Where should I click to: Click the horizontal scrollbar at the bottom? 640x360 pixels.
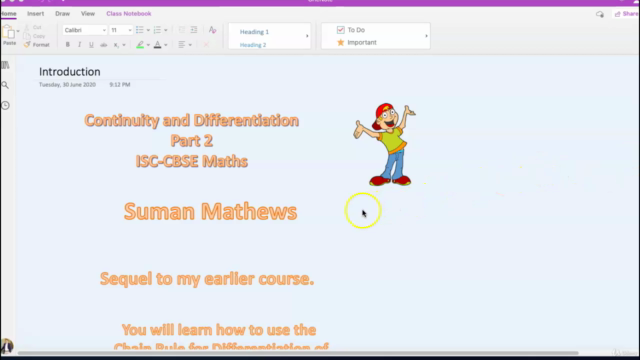pos(298,353)
